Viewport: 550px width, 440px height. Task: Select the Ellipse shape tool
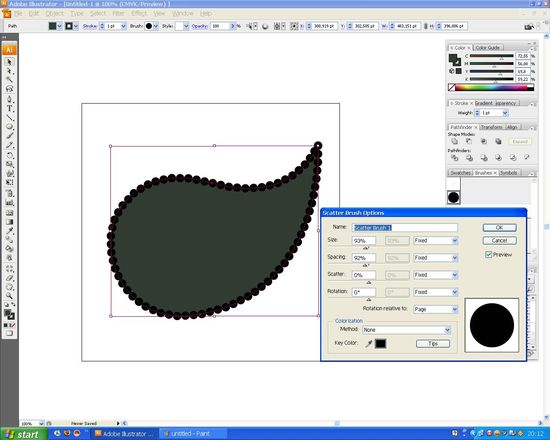point(9,127)
